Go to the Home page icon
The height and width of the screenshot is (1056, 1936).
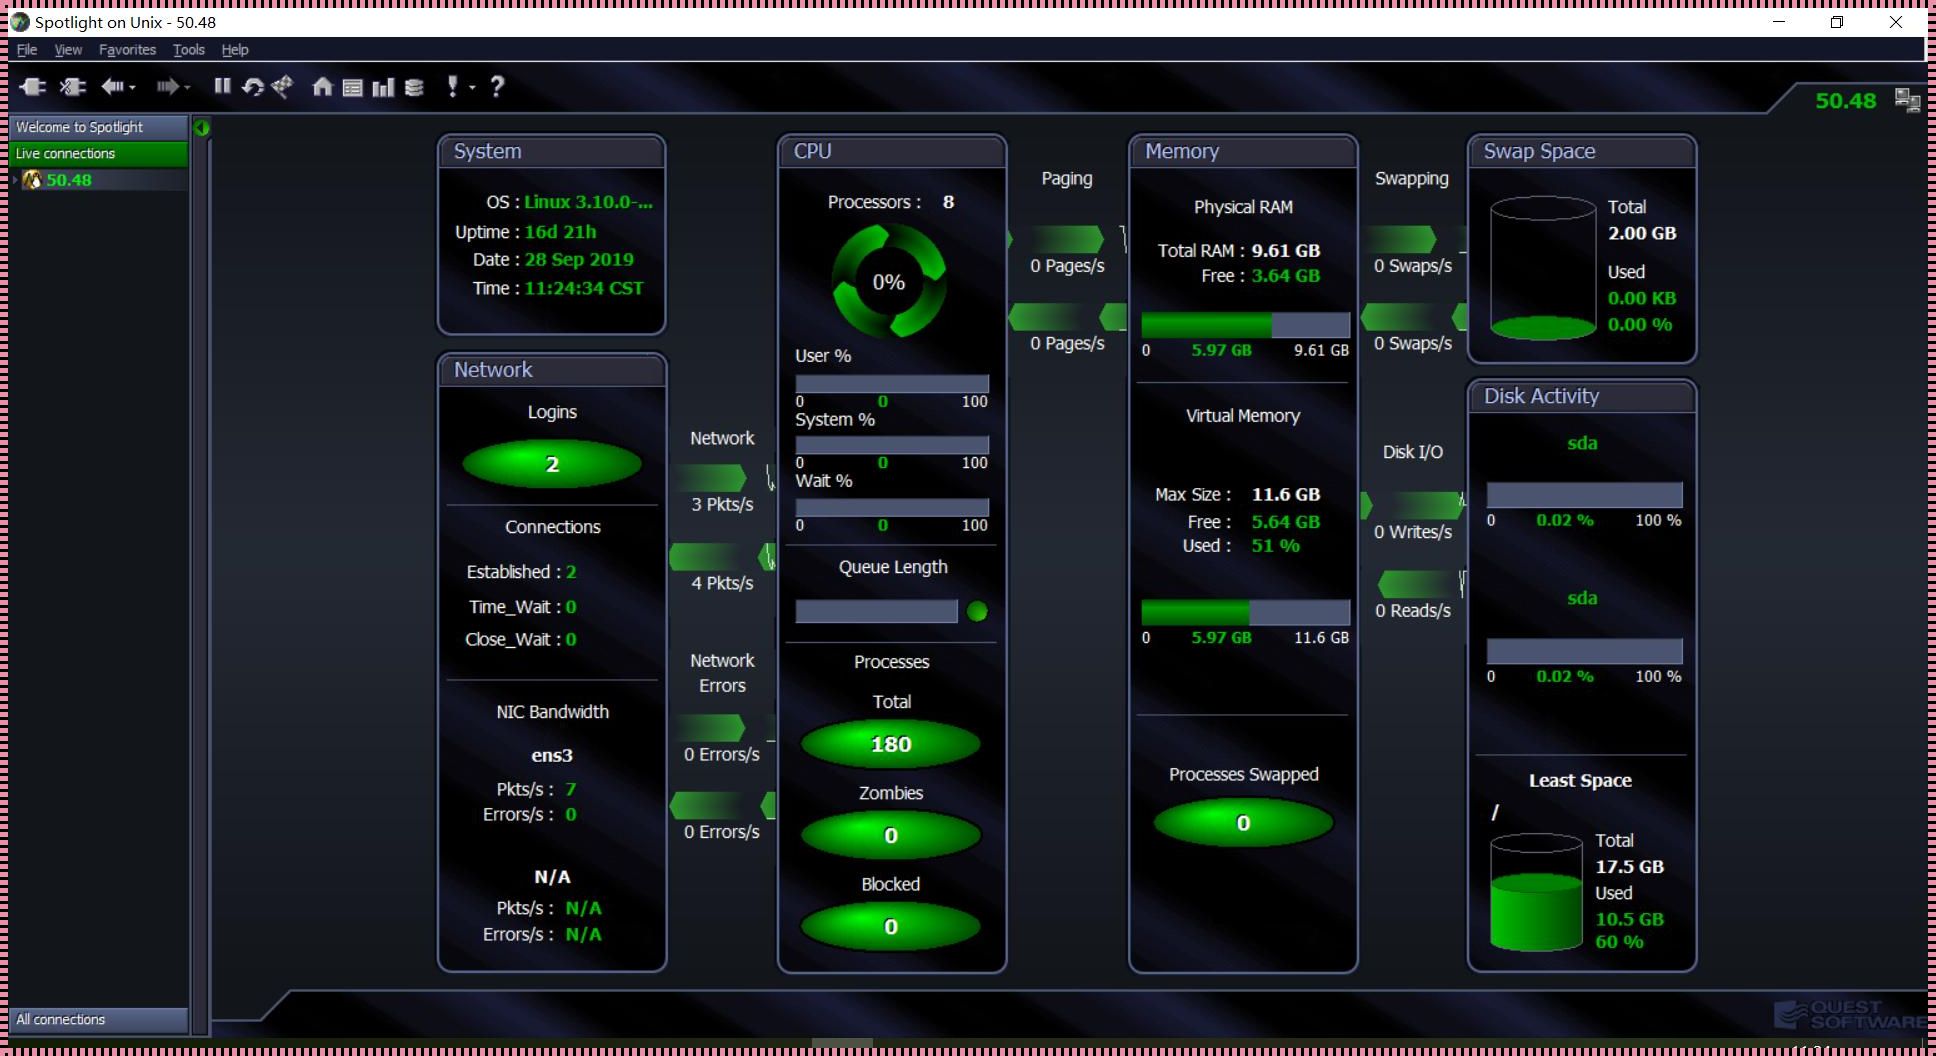[322, 87]
